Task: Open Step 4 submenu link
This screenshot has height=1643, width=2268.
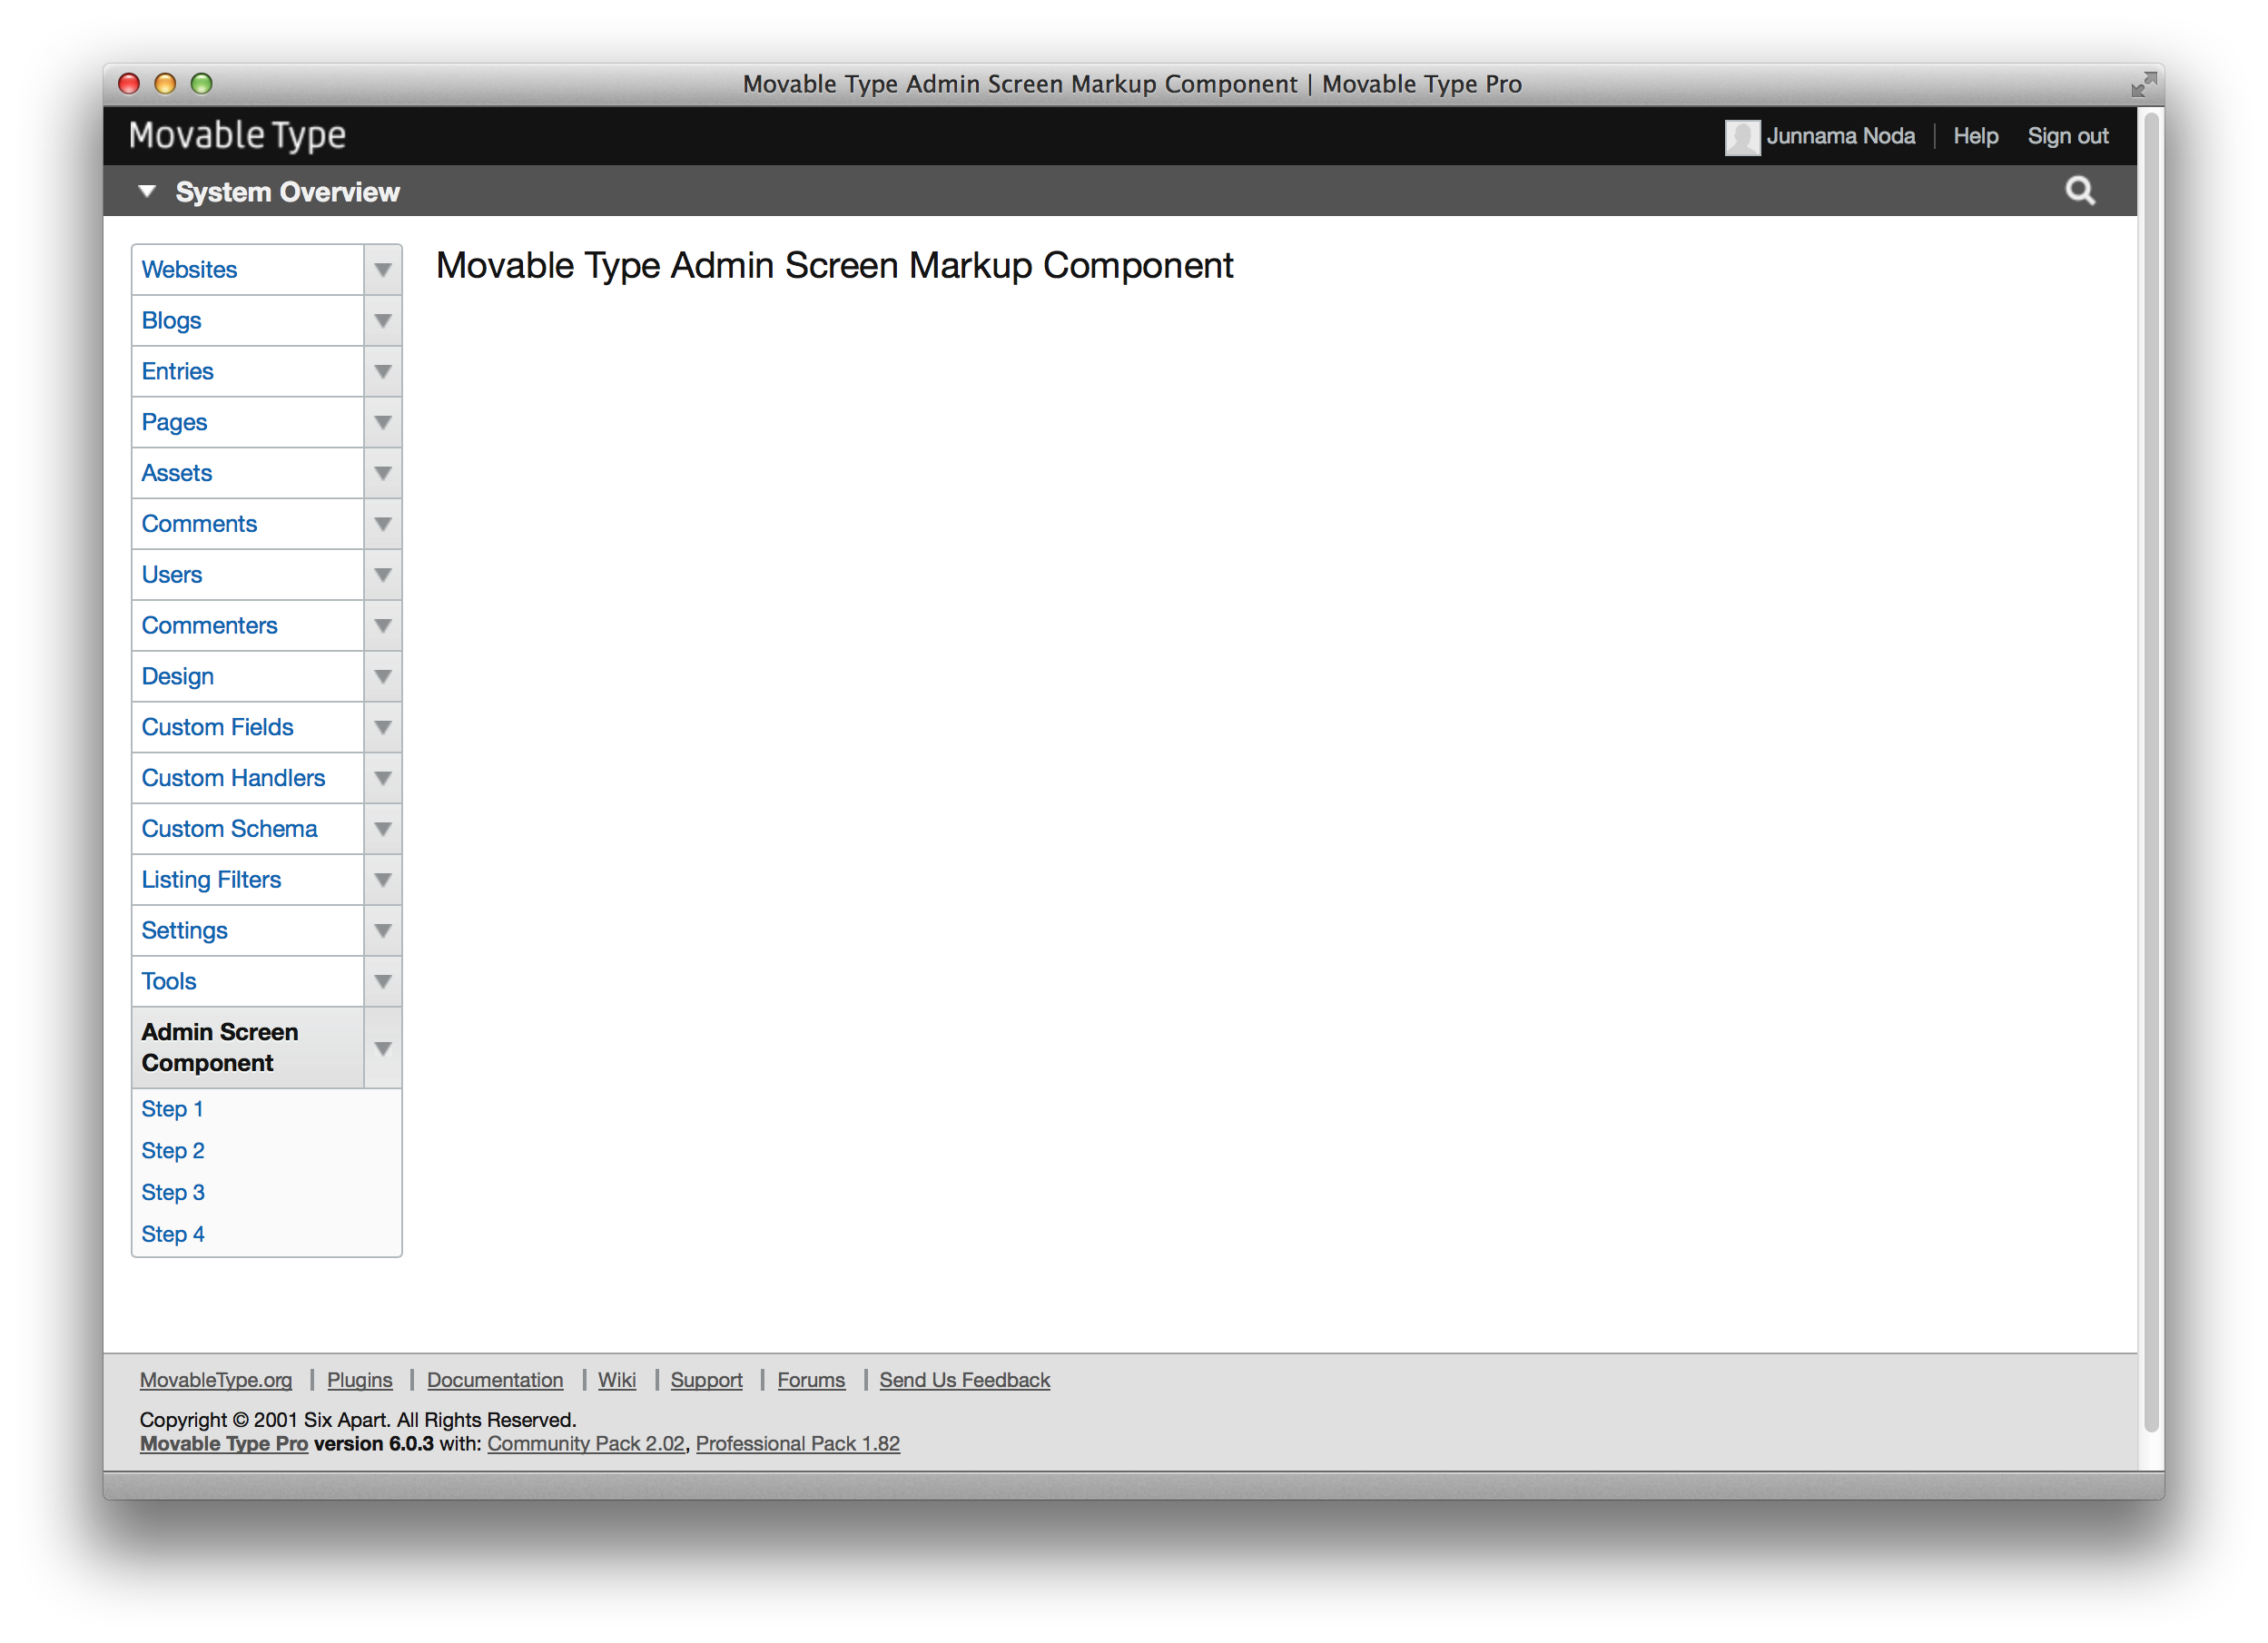Action: click(x=172, y=1234)
